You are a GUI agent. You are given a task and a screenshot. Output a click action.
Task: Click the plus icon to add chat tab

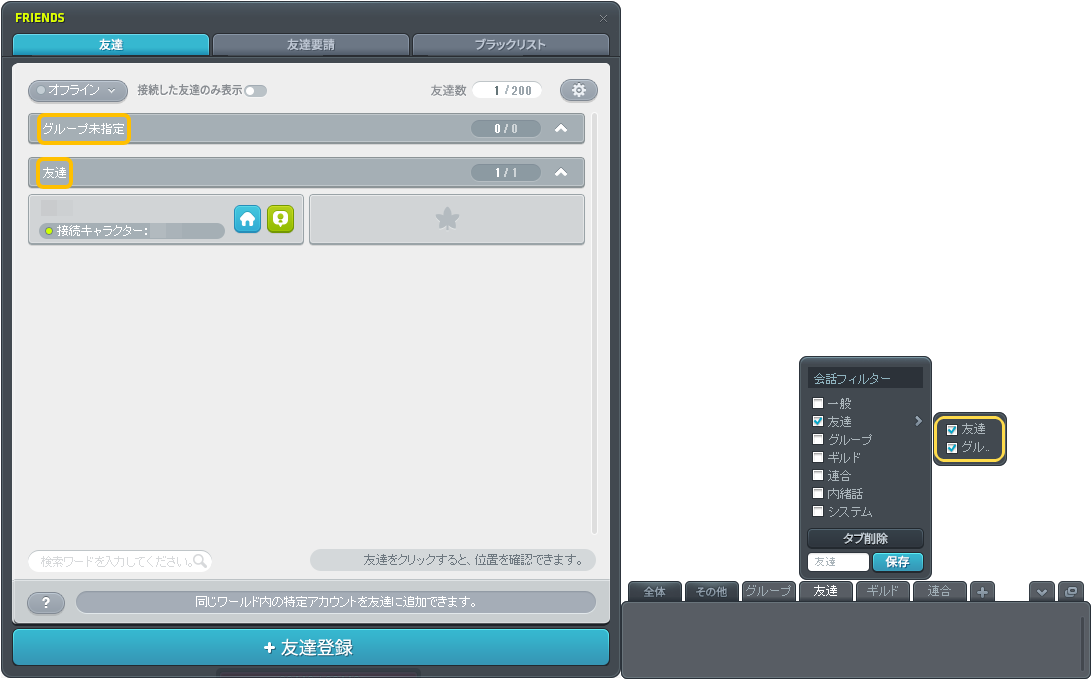pyautogui.click(x=982, y=592)
